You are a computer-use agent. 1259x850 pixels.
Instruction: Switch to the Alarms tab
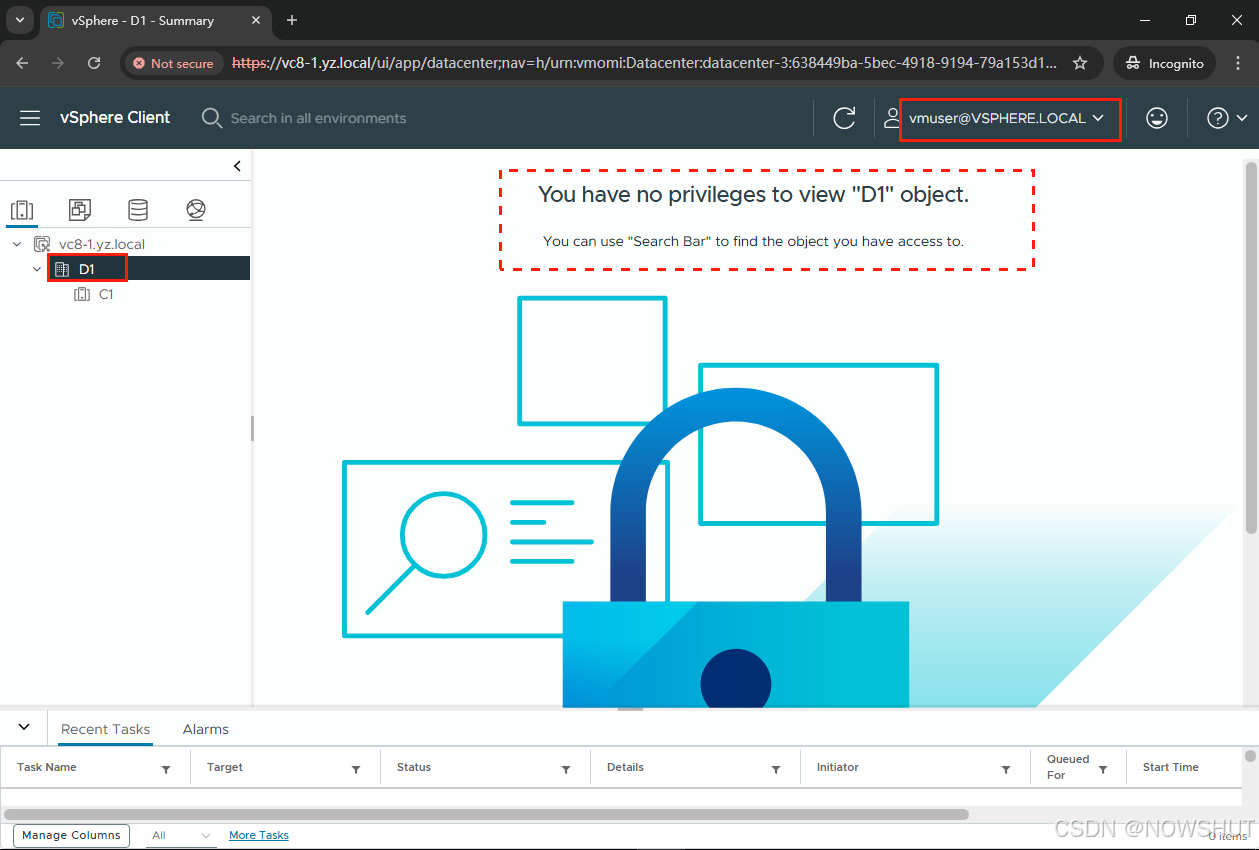(206, 729)
